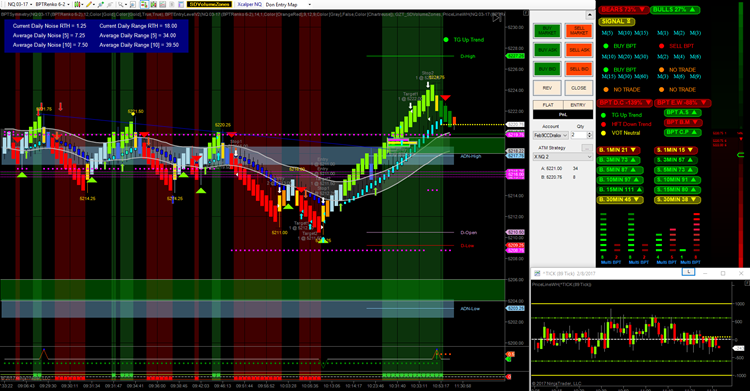The height and width of the screenshot is (391, 750).
Task: Click the BULLS 27% indicator badge
Action: (x=674, y=10)
